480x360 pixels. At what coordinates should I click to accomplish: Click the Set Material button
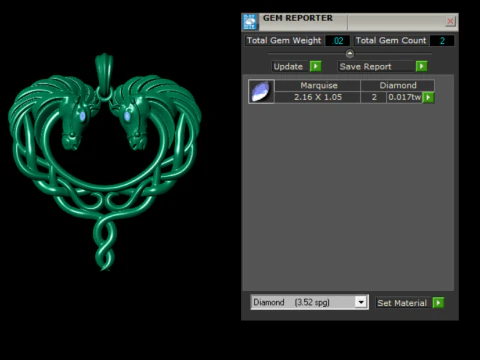click(x=402, y=303)
